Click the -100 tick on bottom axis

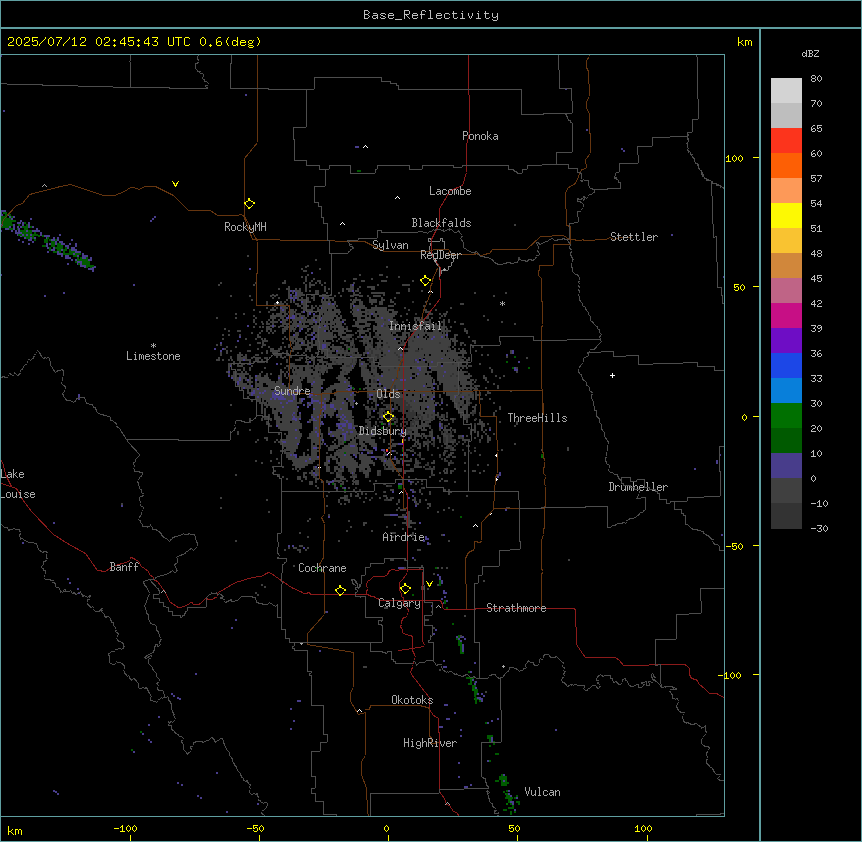pos(125,828)
